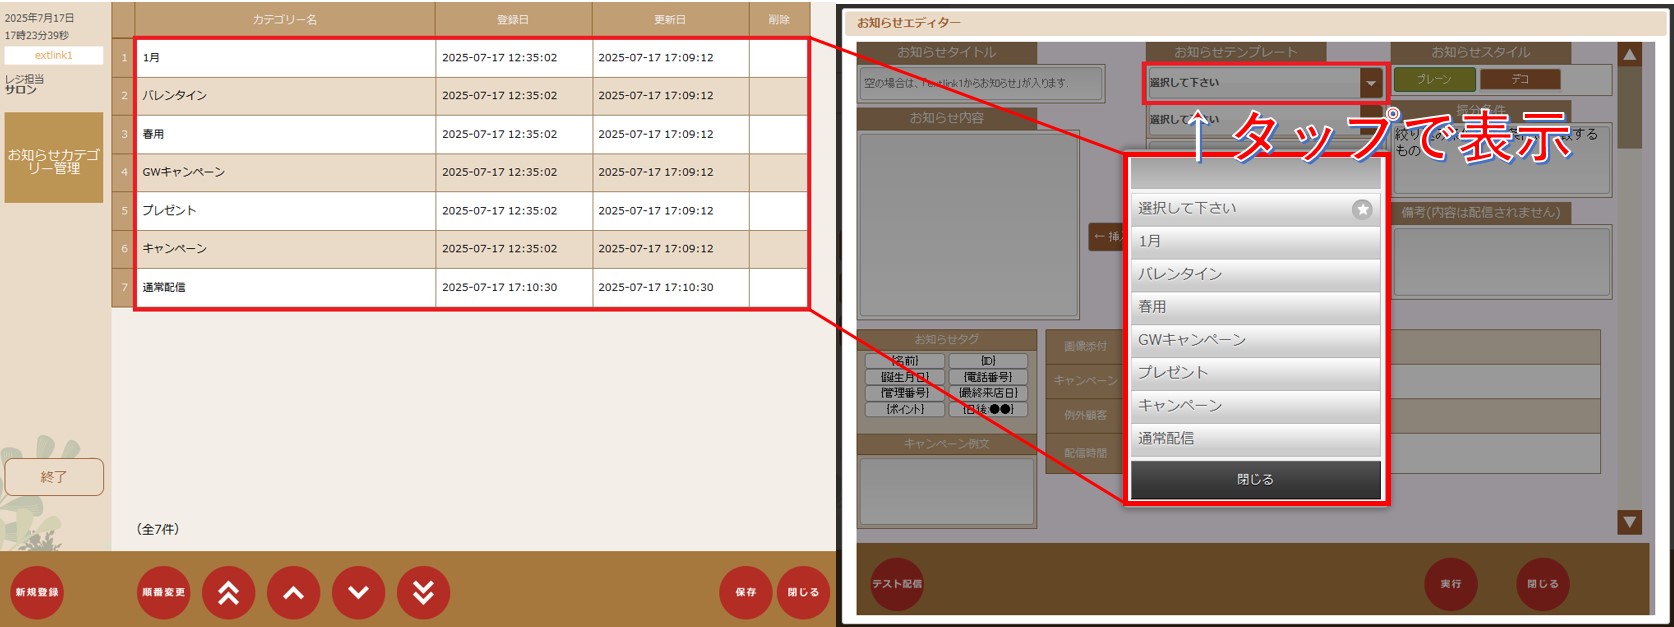Open お知らせカテゴリー管理 sidebar tile
Screen dimensions: 1674x627
(x=54, y=158)
